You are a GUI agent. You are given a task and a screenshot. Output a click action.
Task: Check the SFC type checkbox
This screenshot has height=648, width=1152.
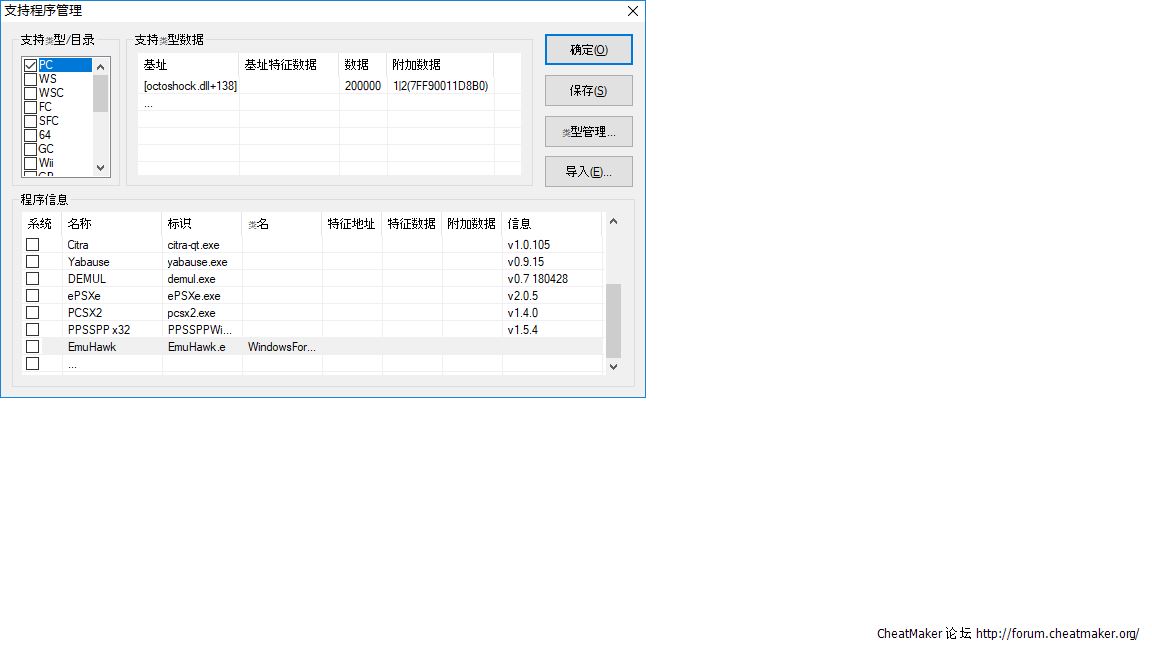[31, 121]
